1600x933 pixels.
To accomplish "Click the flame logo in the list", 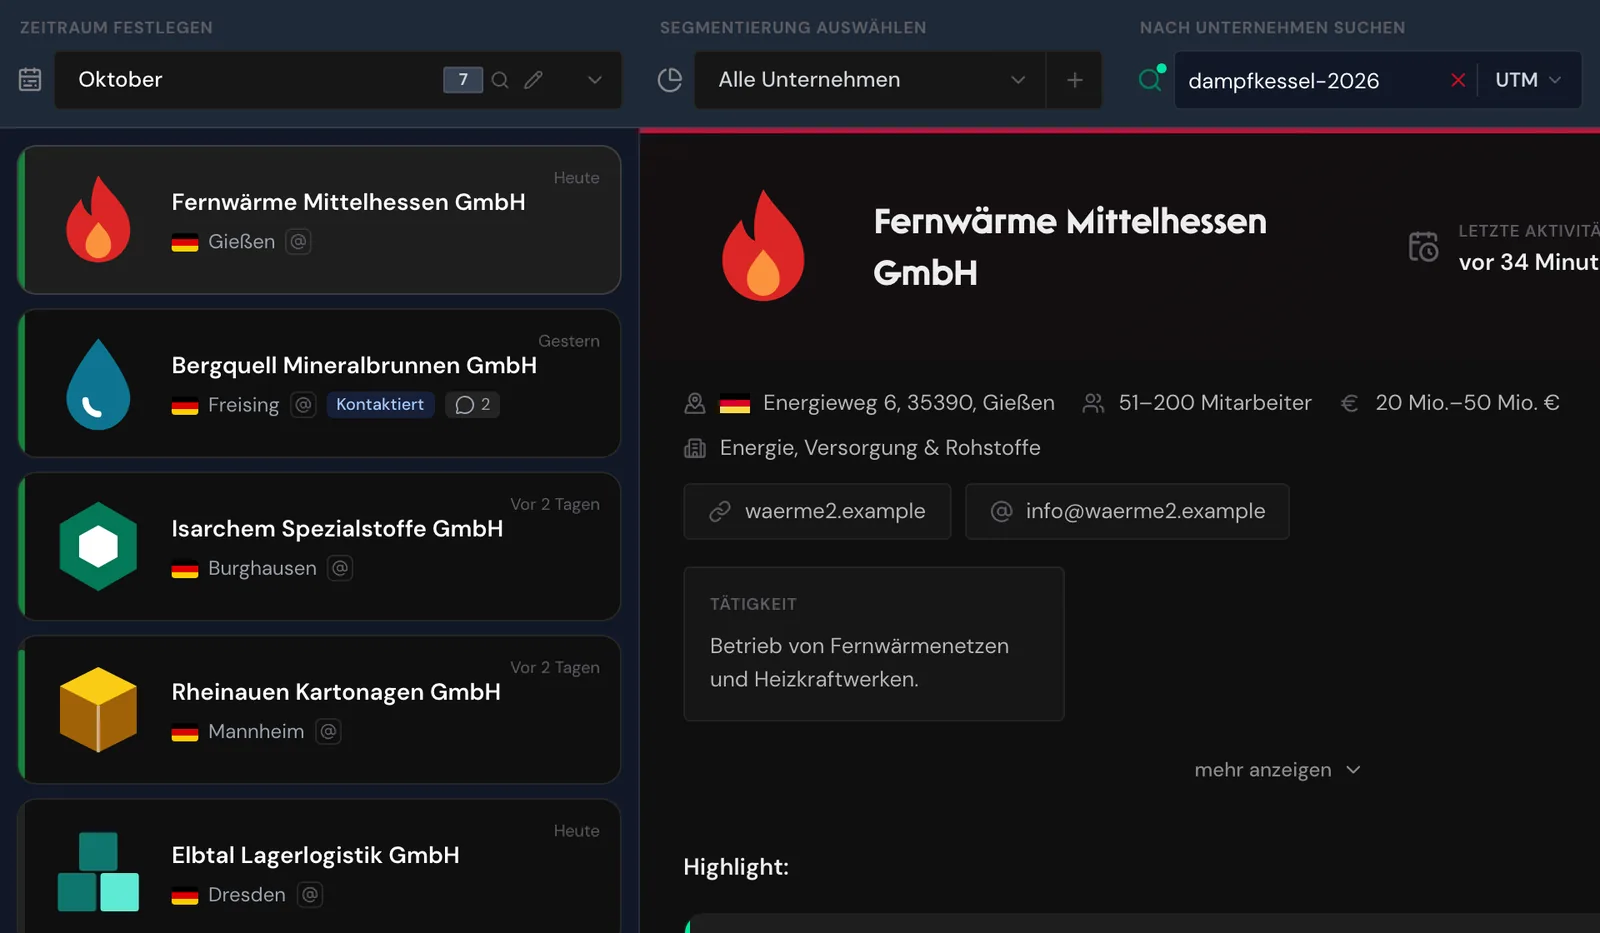I will (98, 219).
